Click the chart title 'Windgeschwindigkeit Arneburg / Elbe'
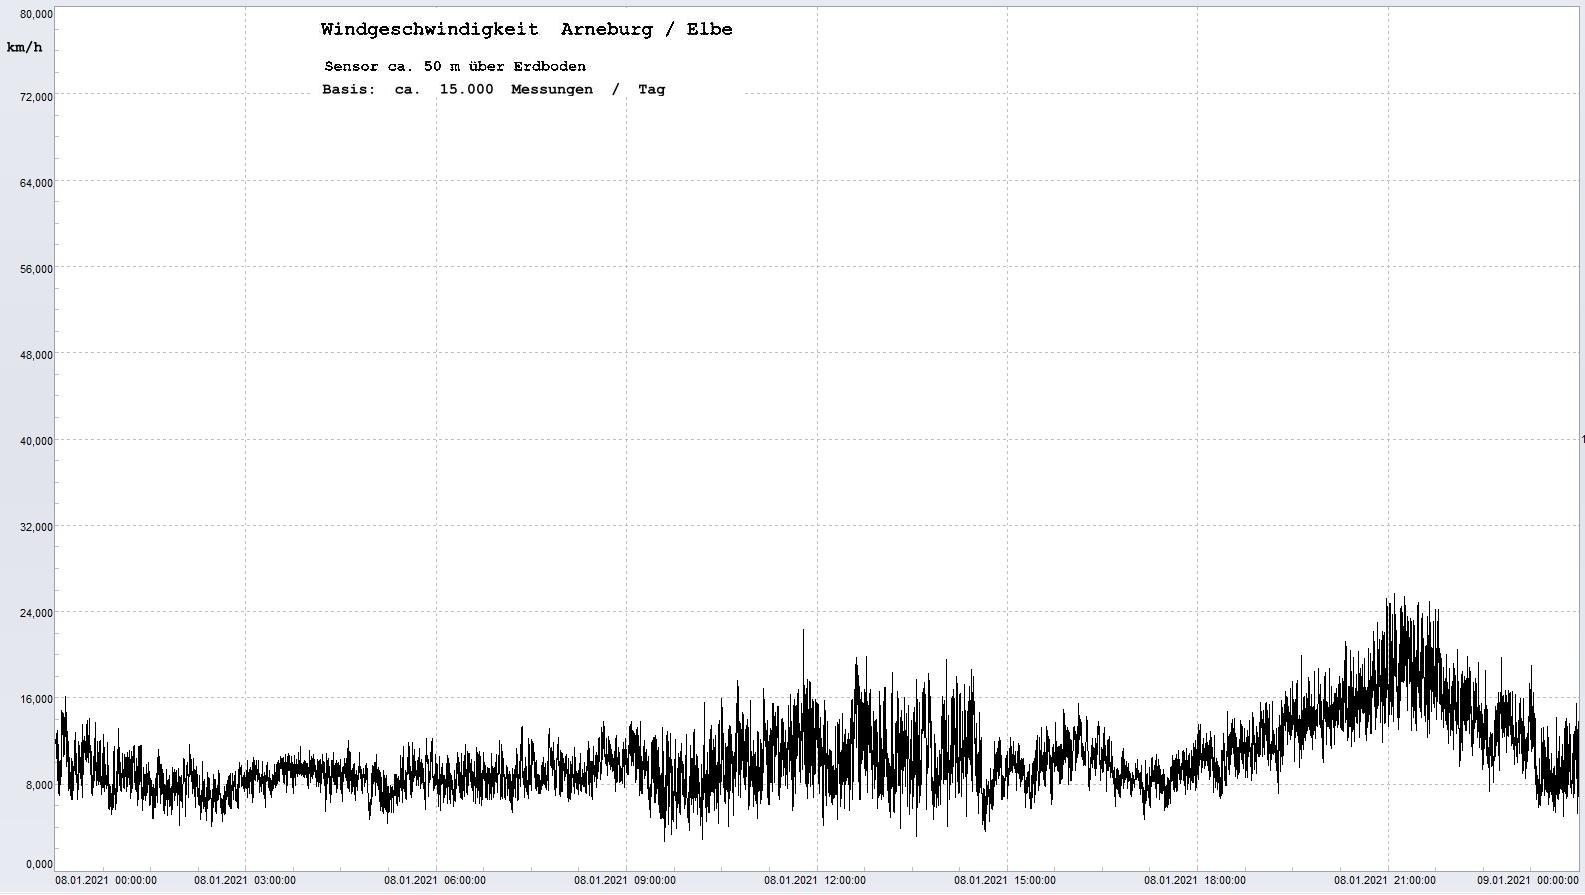The width and height of the screenshot is (1585, 895). pyautogui.click(x=526, y=30)
